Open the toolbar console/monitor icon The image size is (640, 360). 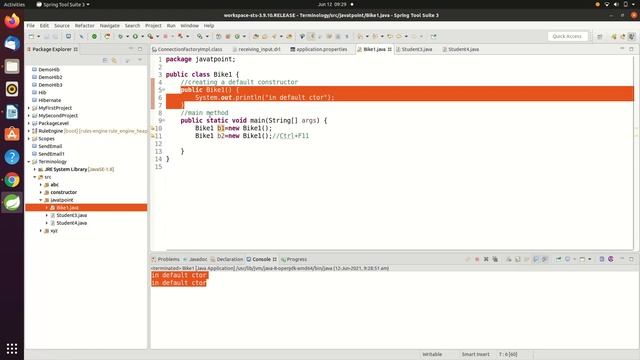click(x=68, y=36)
